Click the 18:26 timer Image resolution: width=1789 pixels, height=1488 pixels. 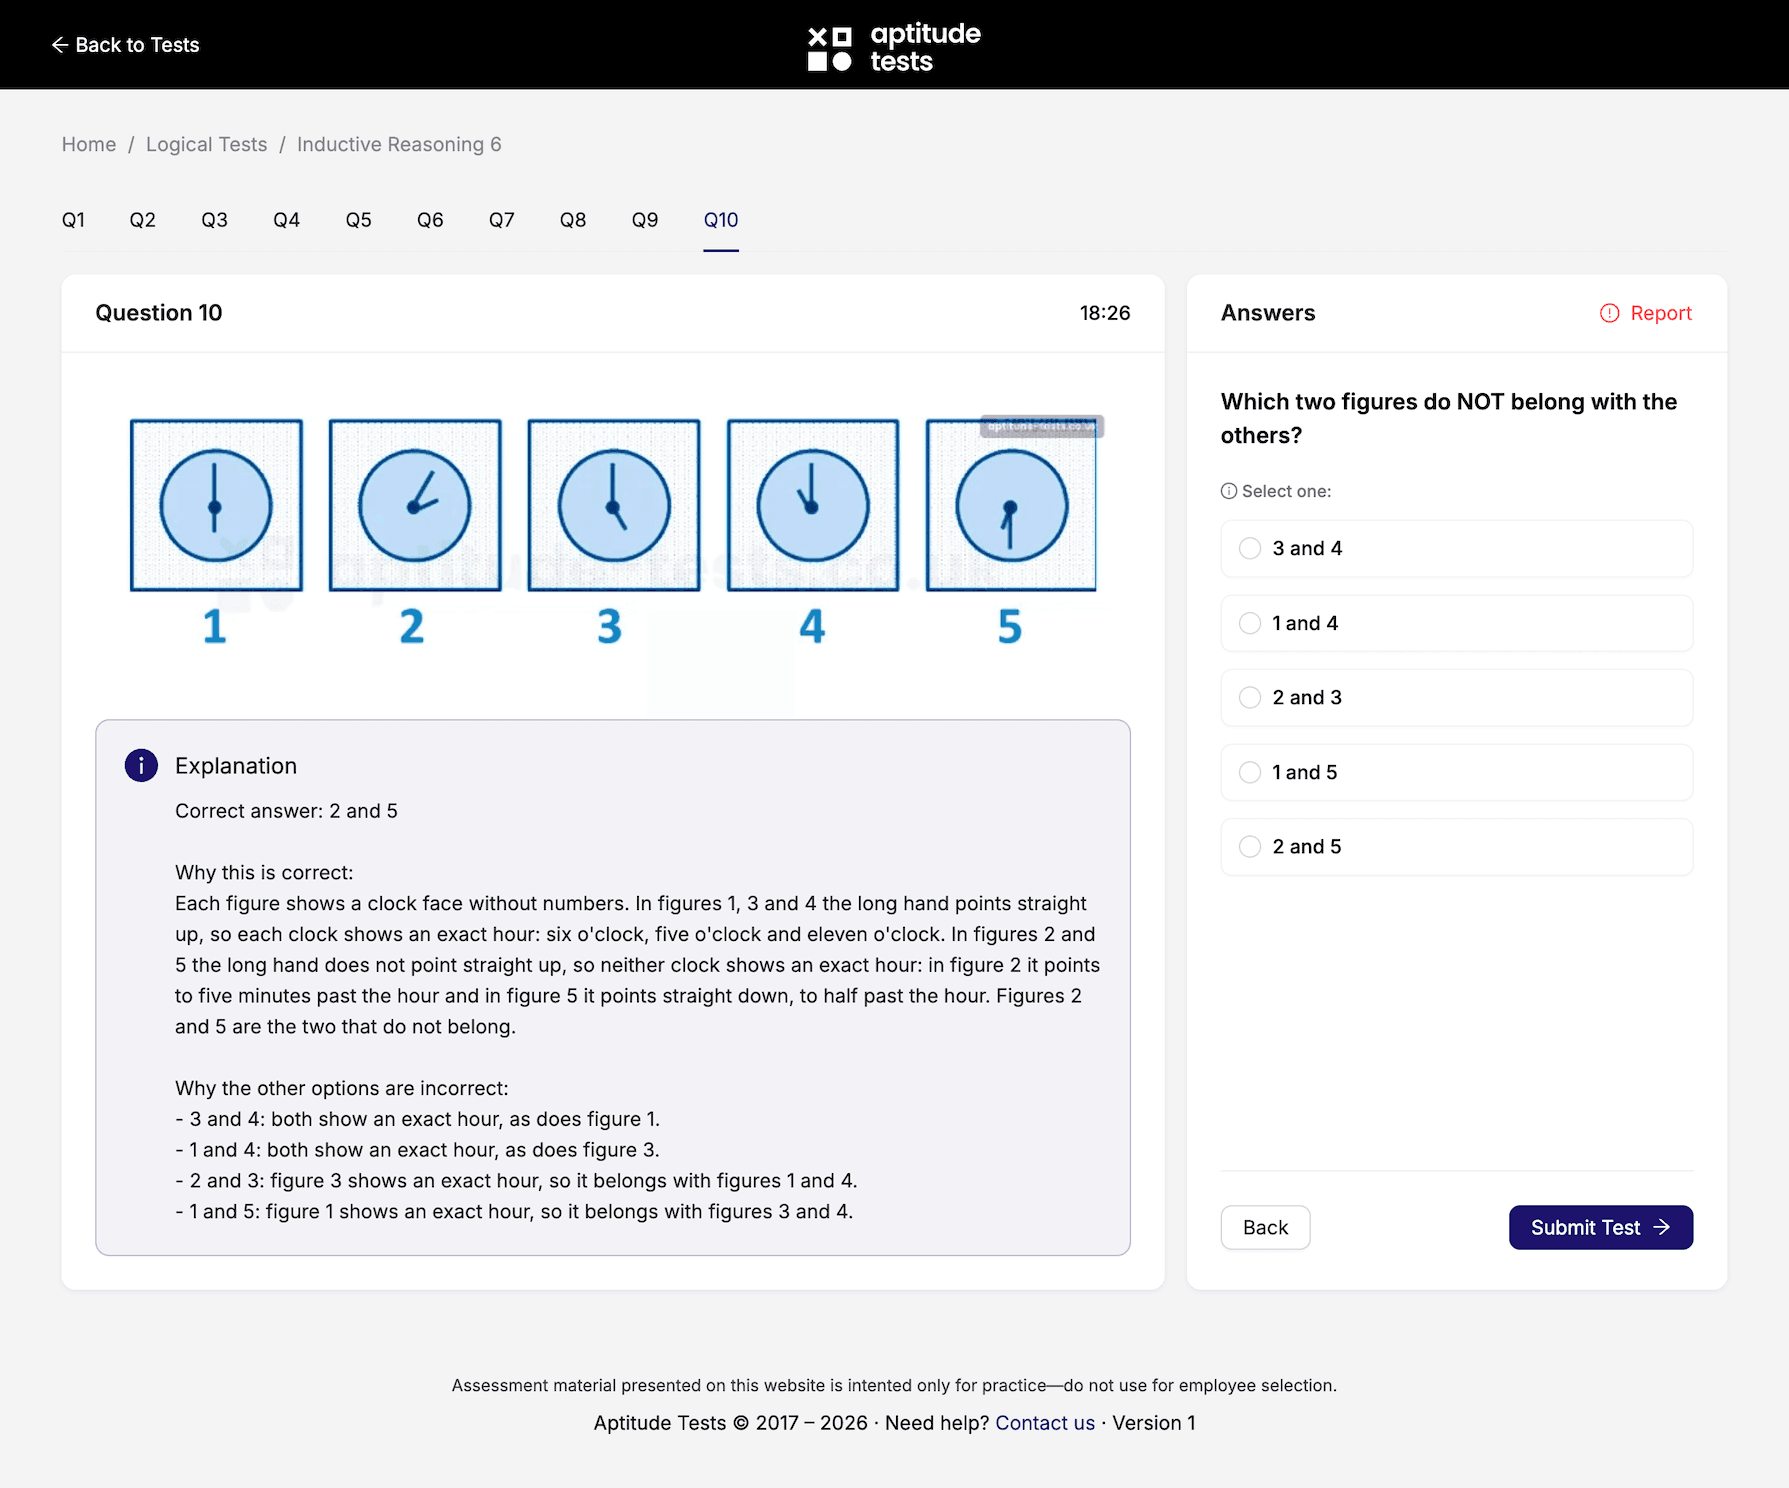click(1105, 313)
